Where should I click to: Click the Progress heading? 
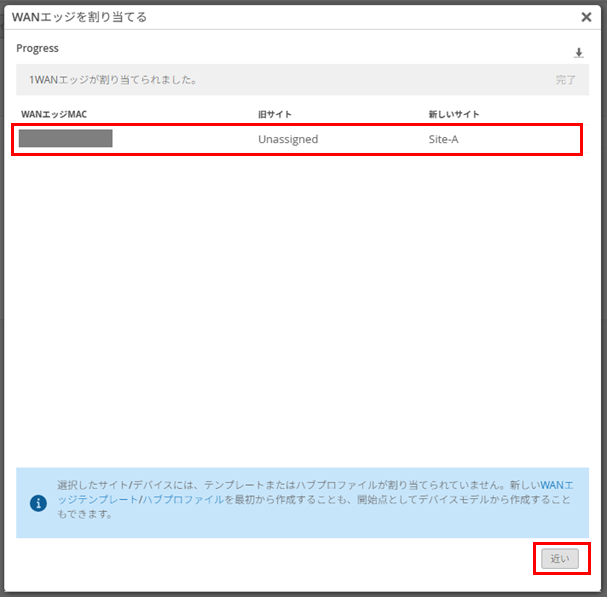pyautogui.click(x=37, y=48)
